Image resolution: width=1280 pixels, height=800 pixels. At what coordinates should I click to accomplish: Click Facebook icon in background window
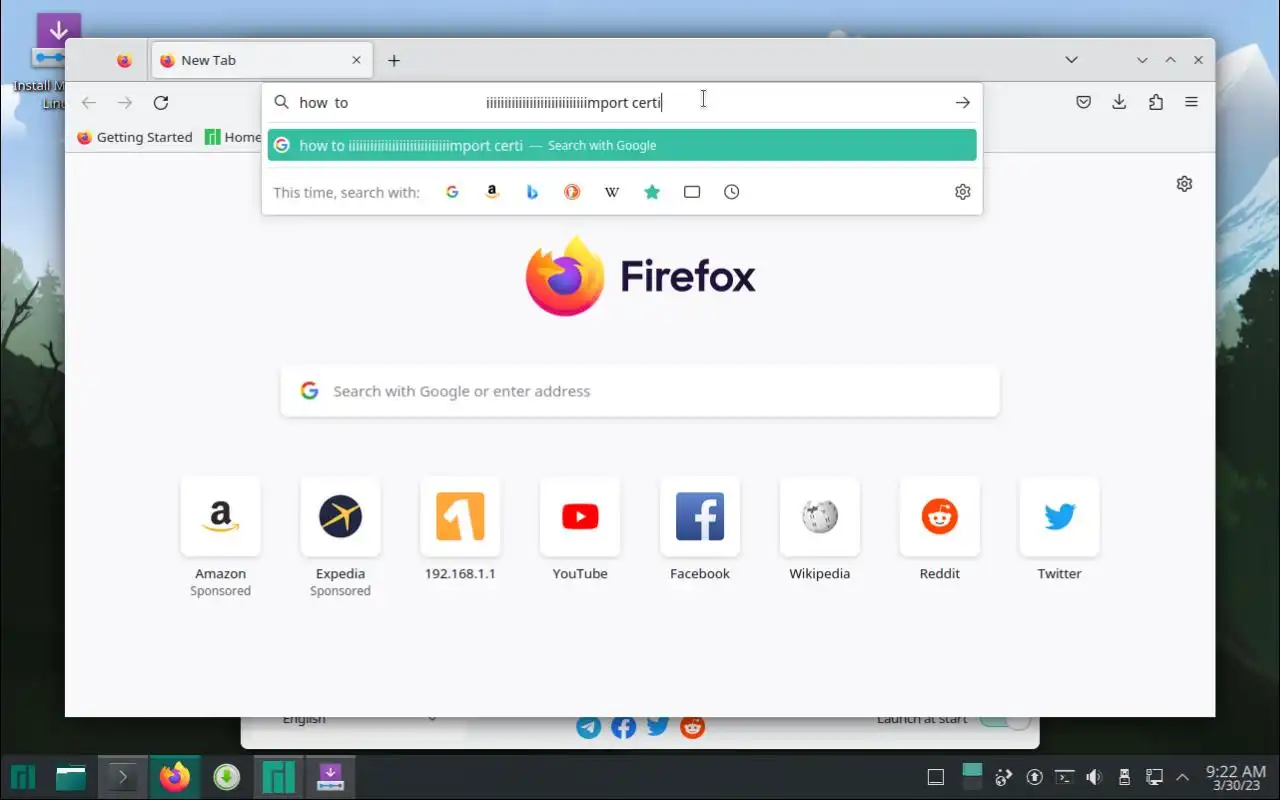623,727
